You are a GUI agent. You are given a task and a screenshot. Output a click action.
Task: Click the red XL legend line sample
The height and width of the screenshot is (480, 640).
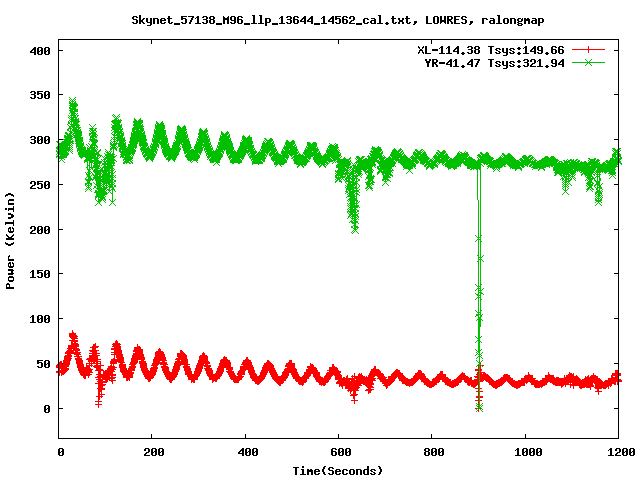[x=588, y=50]
